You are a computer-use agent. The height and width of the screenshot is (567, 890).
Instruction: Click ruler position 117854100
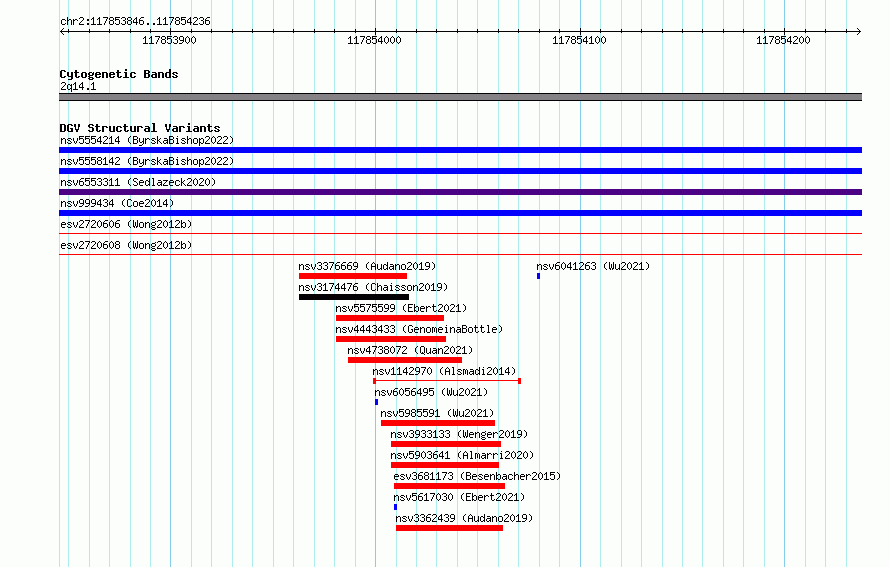coord(579,40)
